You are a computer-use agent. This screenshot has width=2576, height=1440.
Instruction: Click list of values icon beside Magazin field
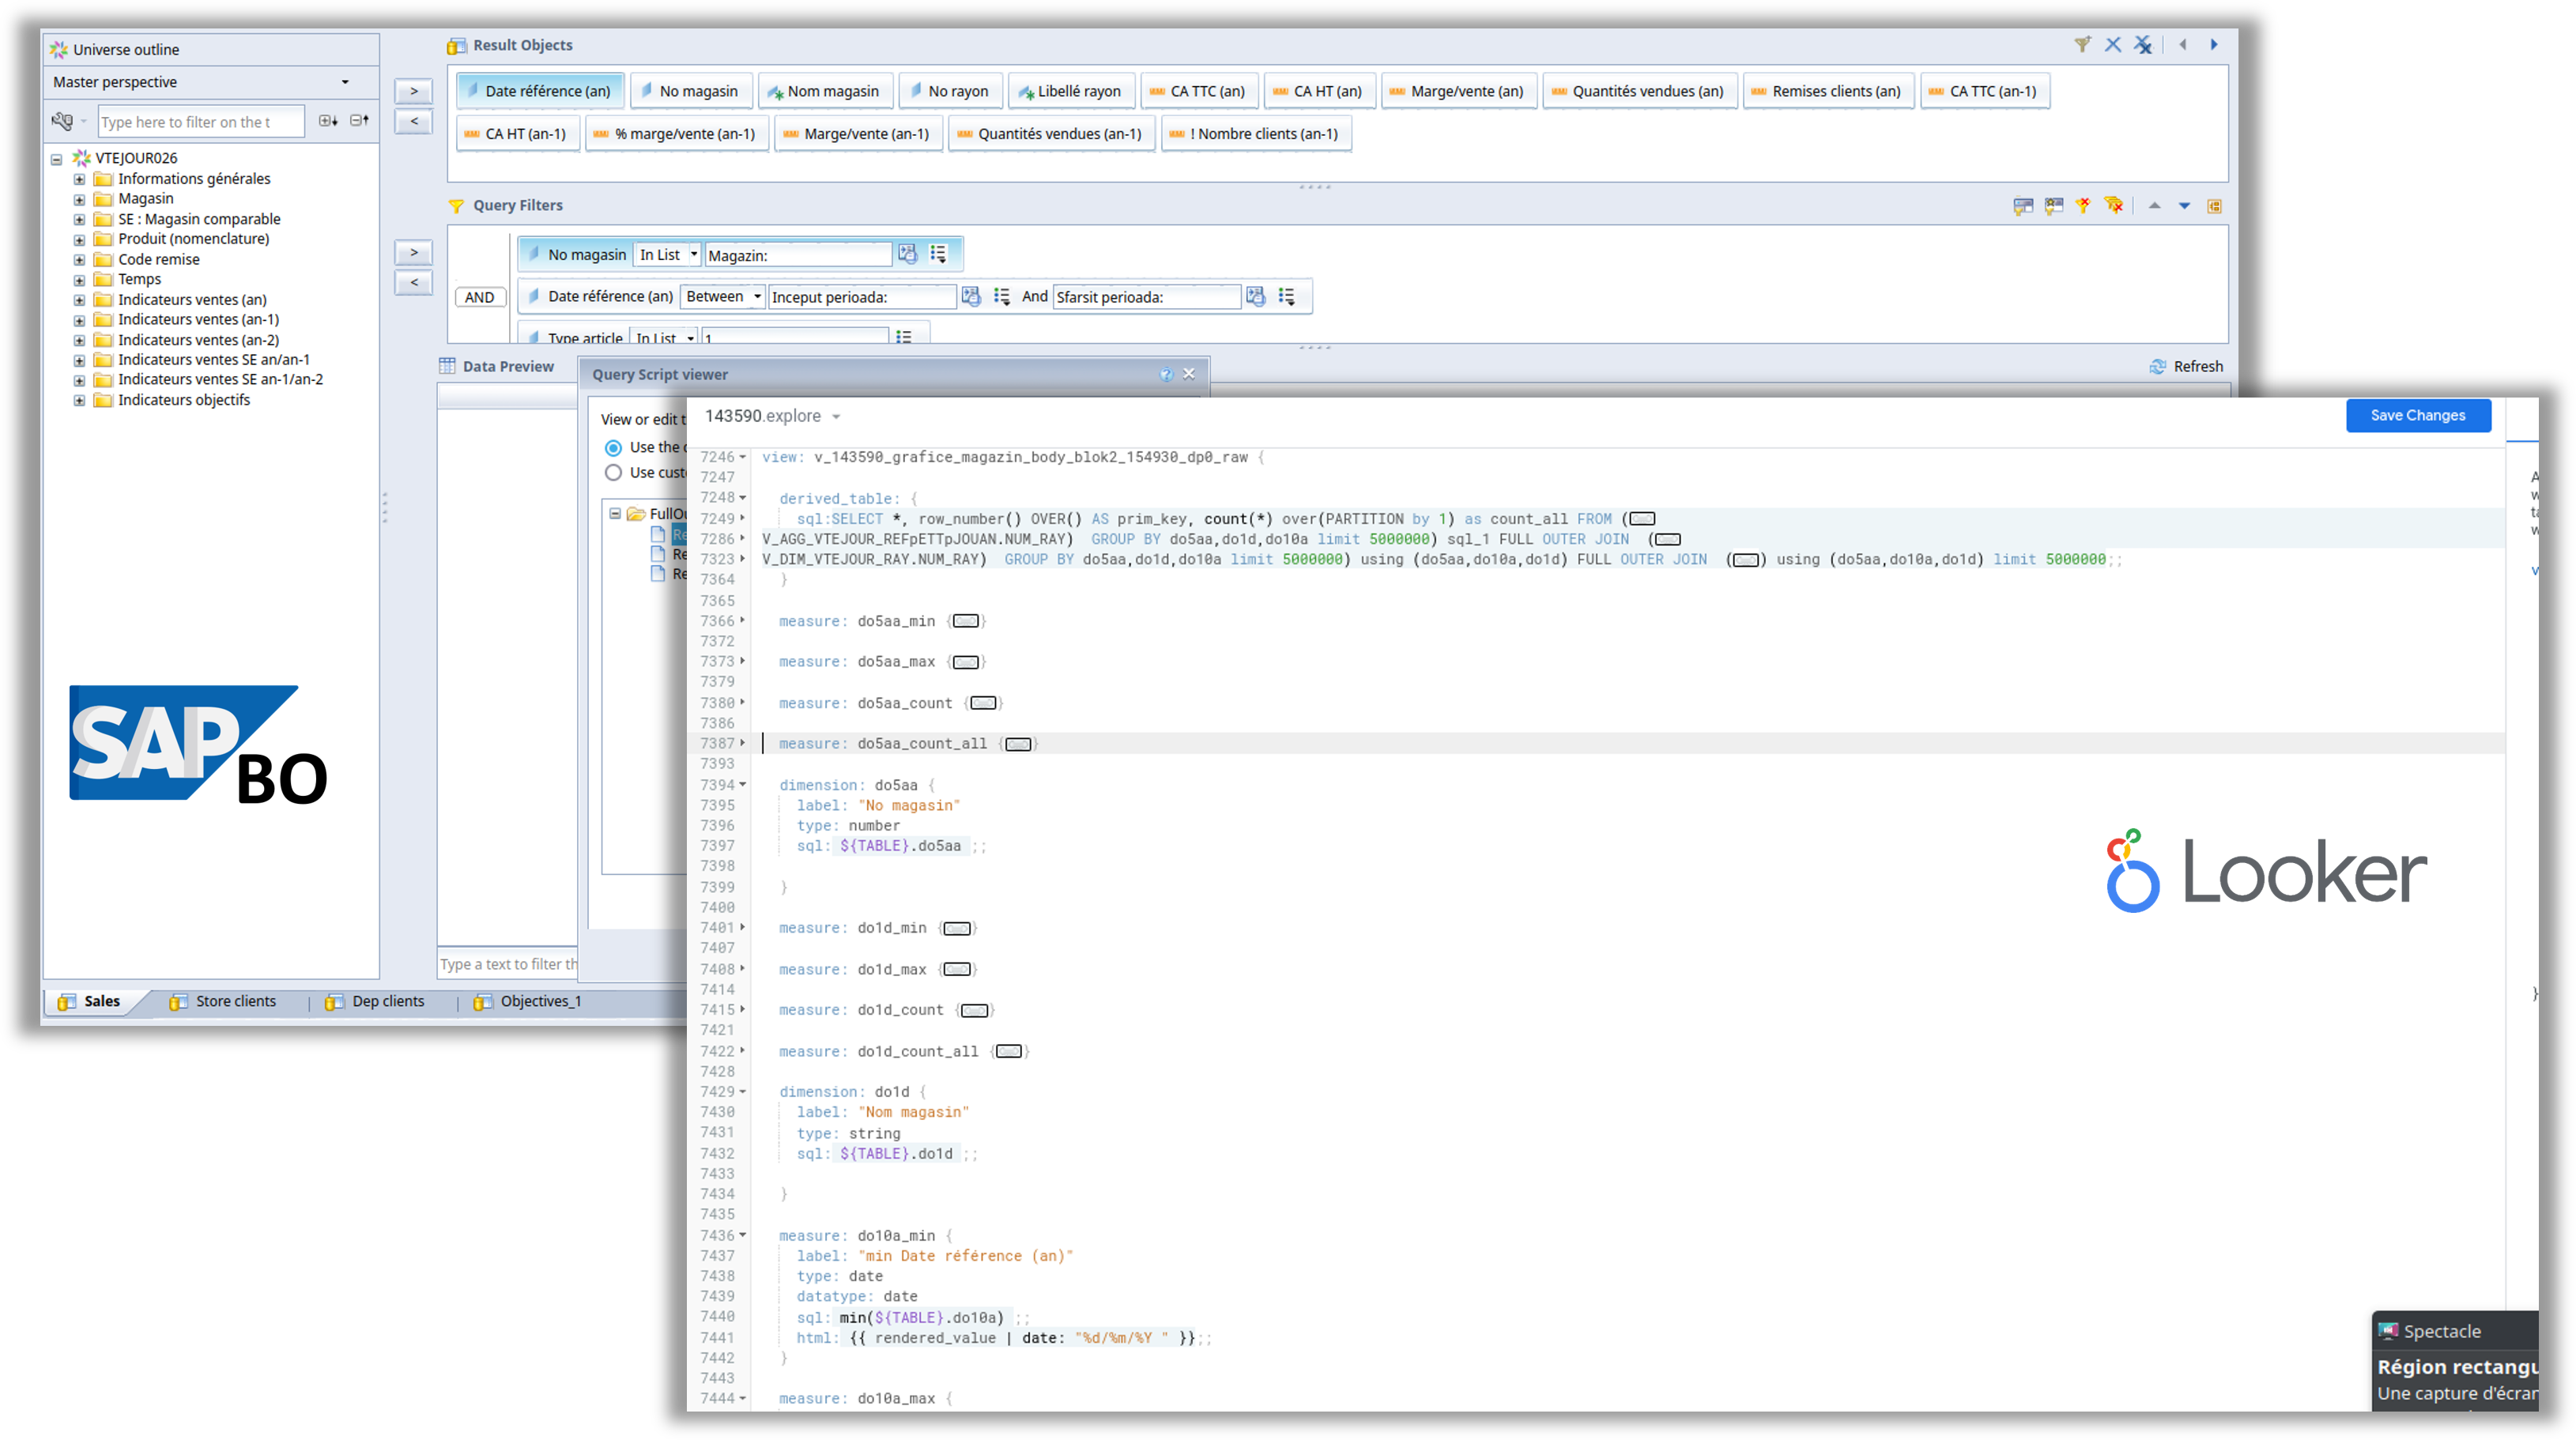click(x=938, y=254)
